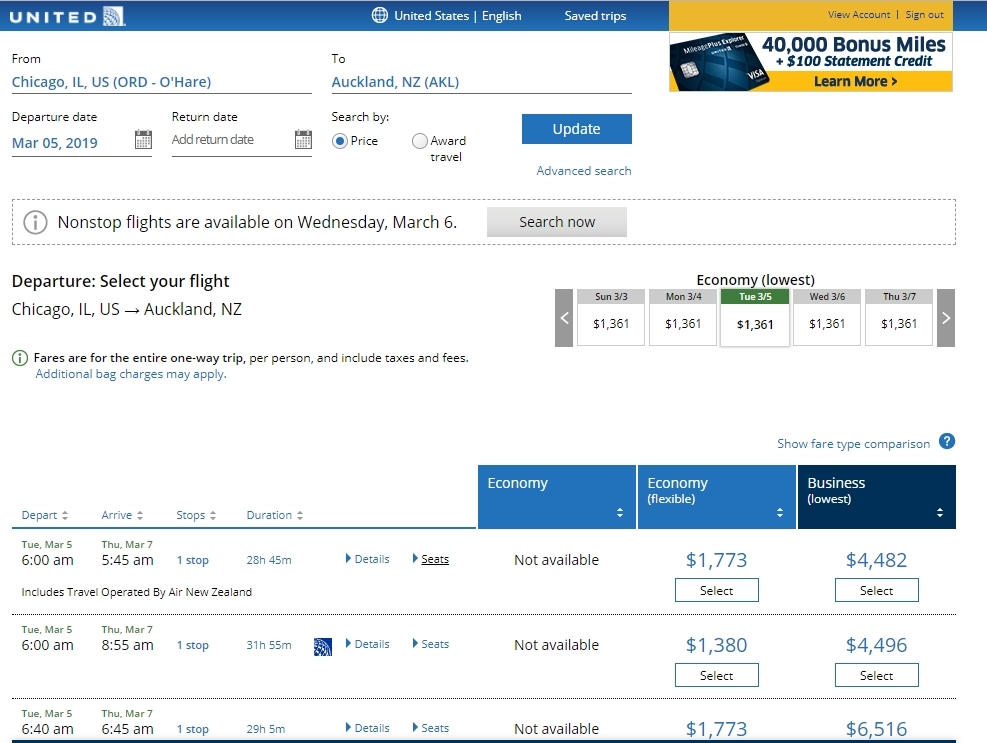Open Show fare type comparison link
Viewport: 987px width, 743px height.
click(854, 444)
